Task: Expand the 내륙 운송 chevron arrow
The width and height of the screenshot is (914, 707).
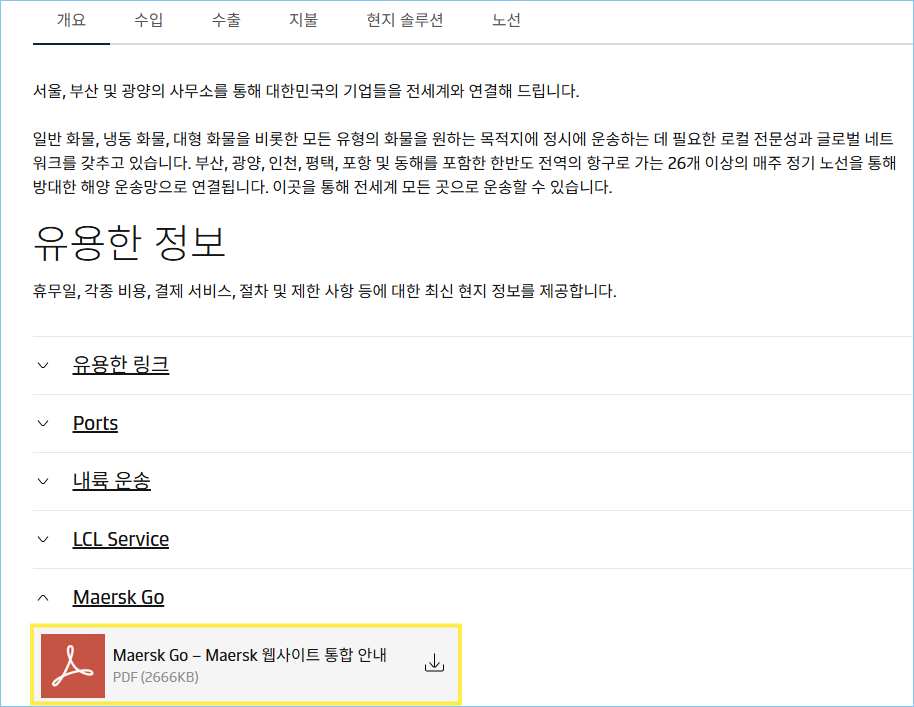Action: [43, 481]
